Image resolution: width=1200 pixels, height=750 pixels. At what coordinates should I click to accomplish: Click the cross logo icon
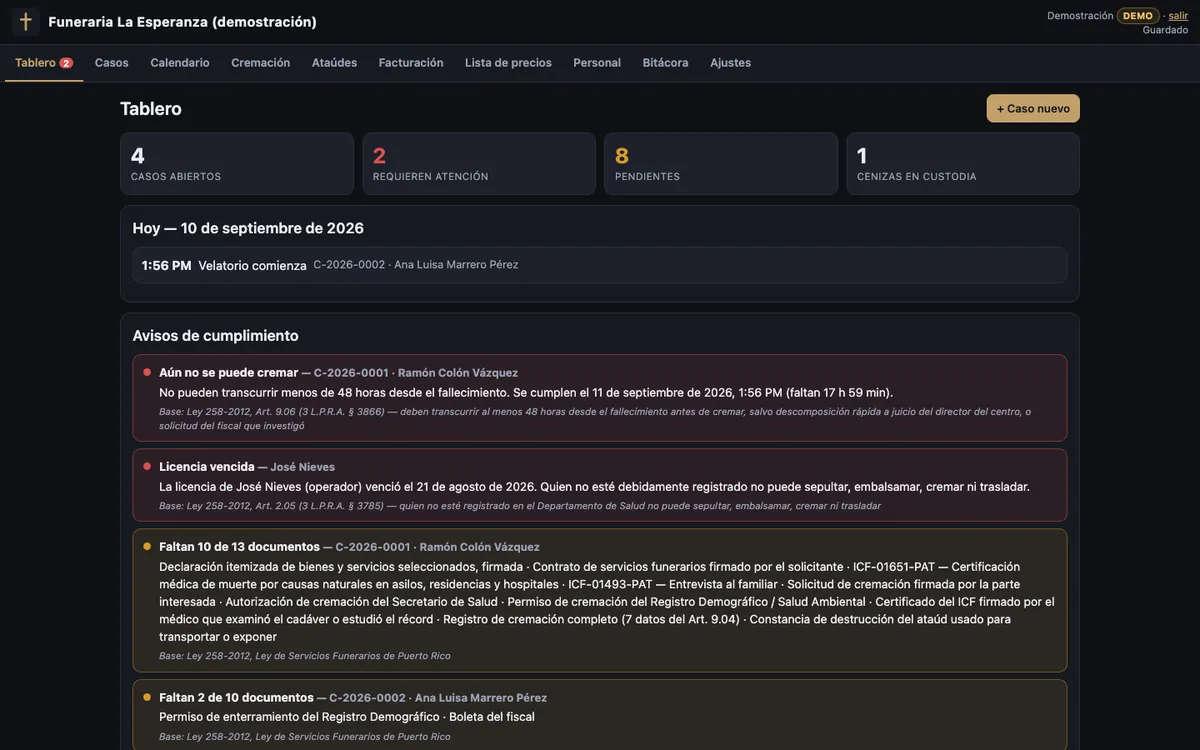click(x=26, y=22)
